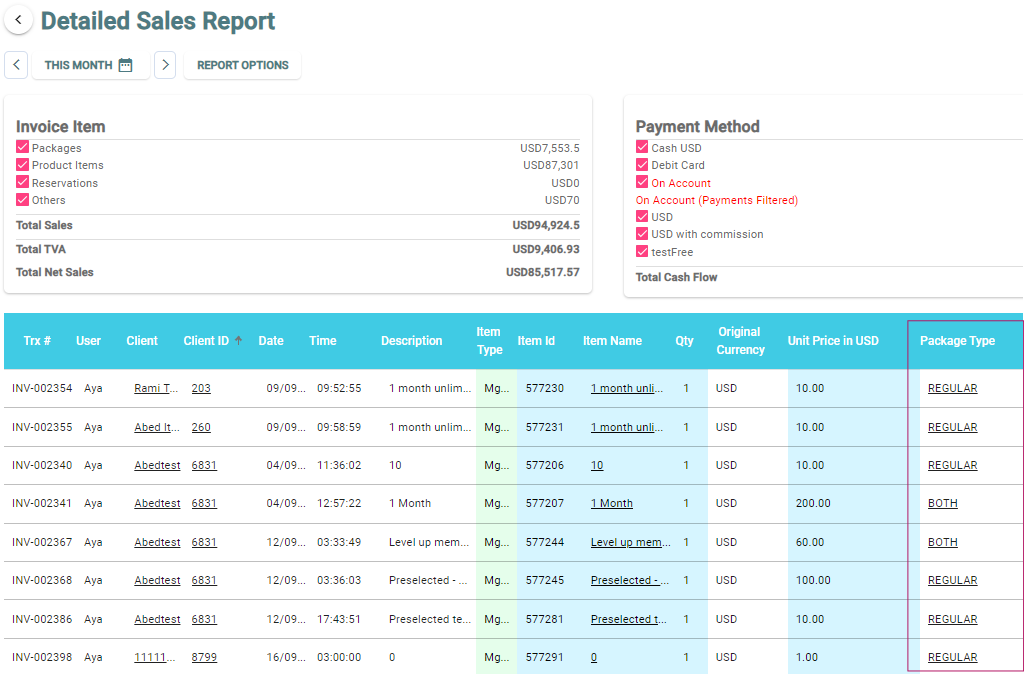Uncheck the Reservations invoice item

[23, 182]
